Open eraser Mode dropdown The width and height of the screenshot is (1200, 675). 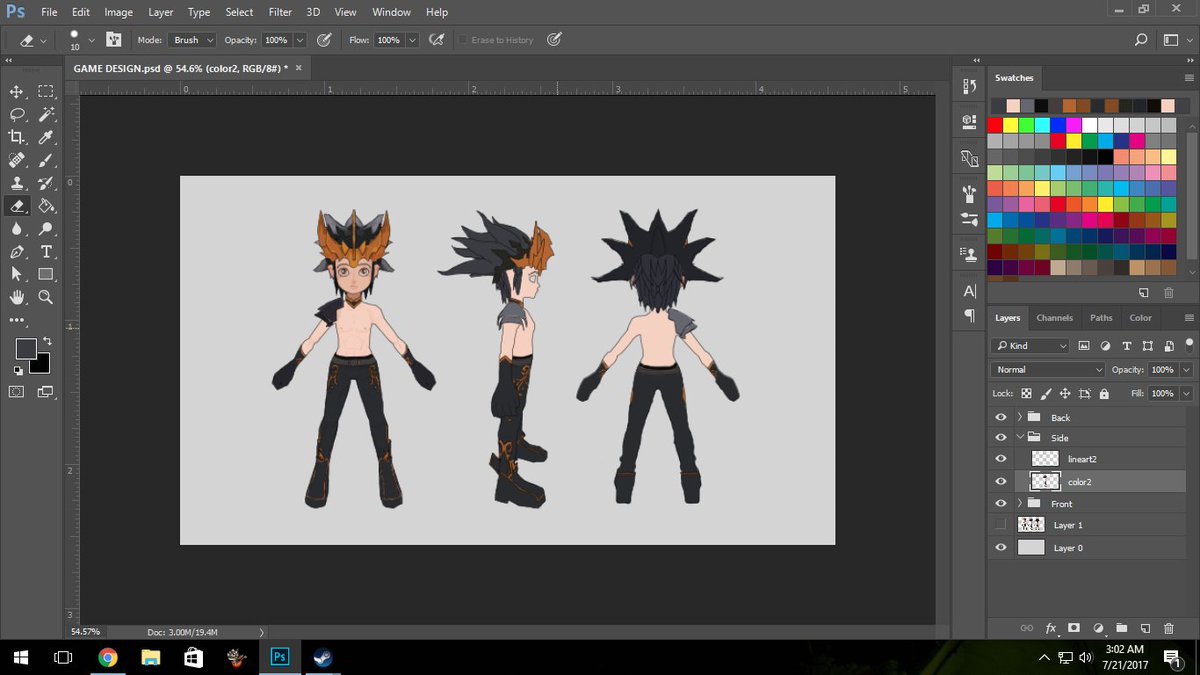point(193,40)
